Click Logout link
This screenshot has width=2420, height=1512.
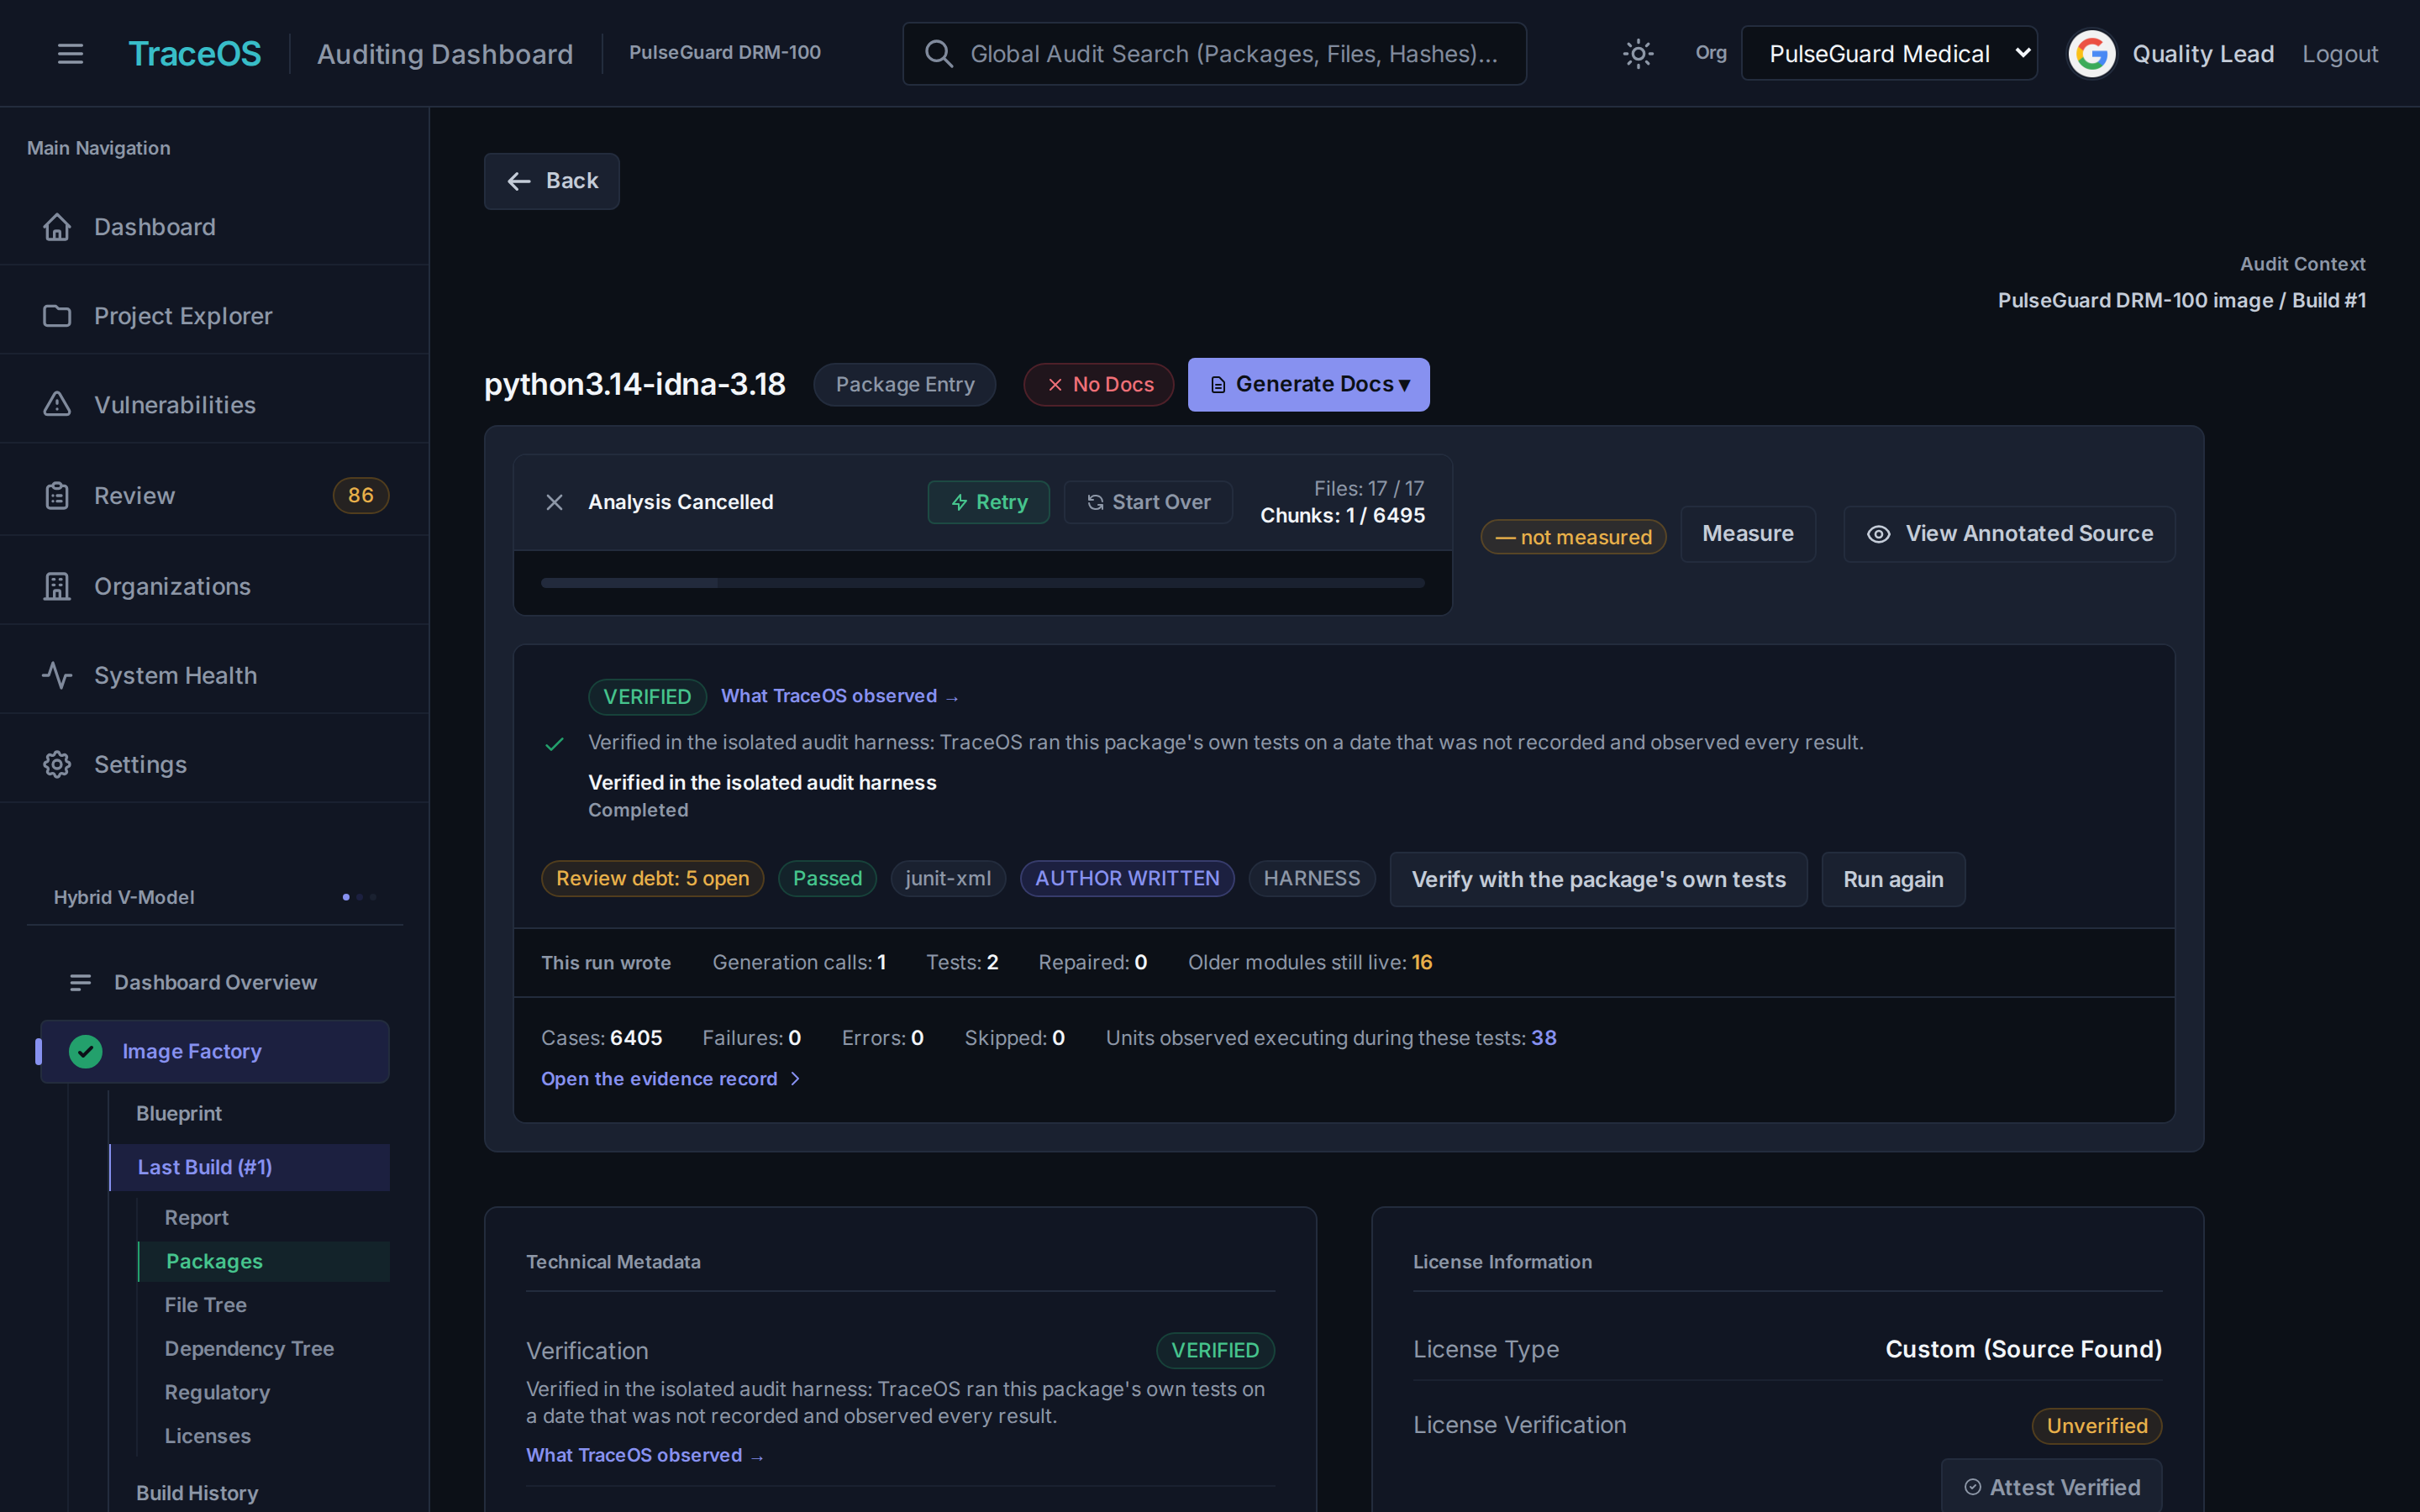tap(2339, 54)
